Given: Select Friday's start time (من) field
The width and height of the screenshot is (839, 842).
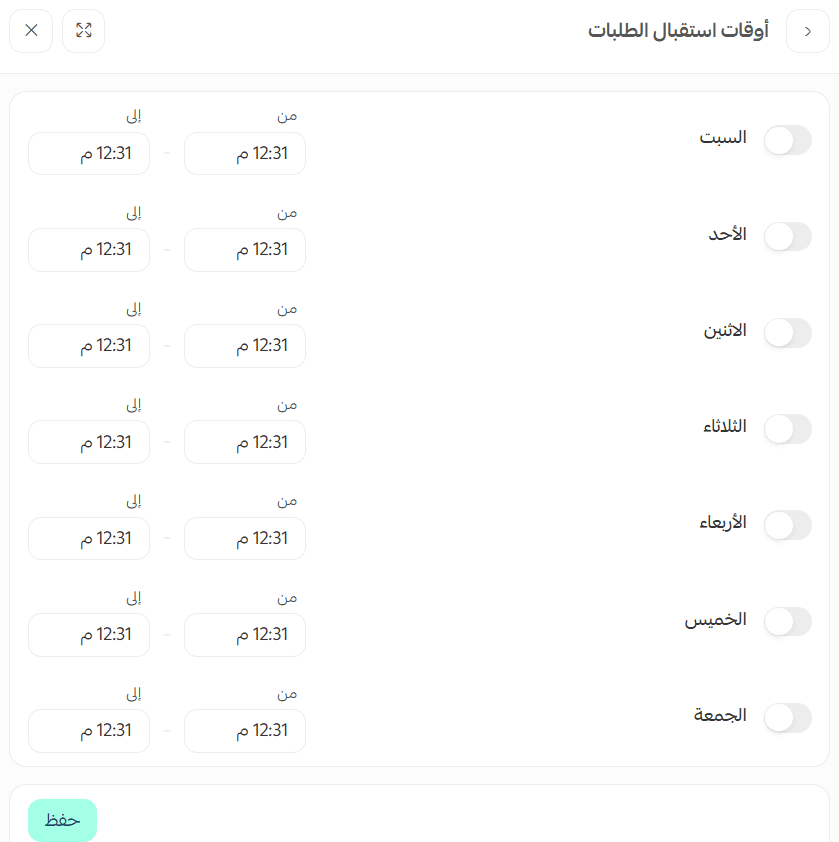Looking at the screenshot, I should (245, 730).
